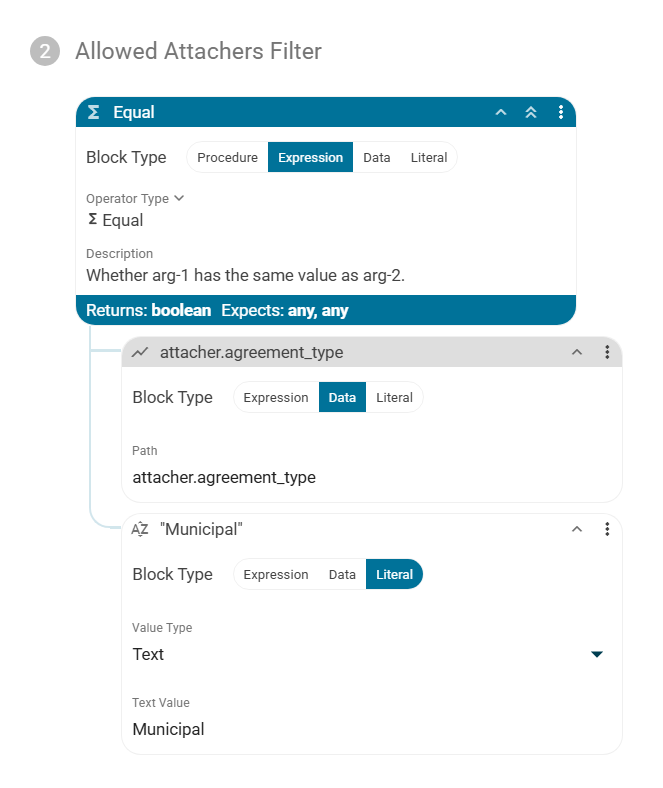Open the attacher.agreement_type block's more options menu
The width and height of the screenshot is (663, 788).
coord(607,352)
